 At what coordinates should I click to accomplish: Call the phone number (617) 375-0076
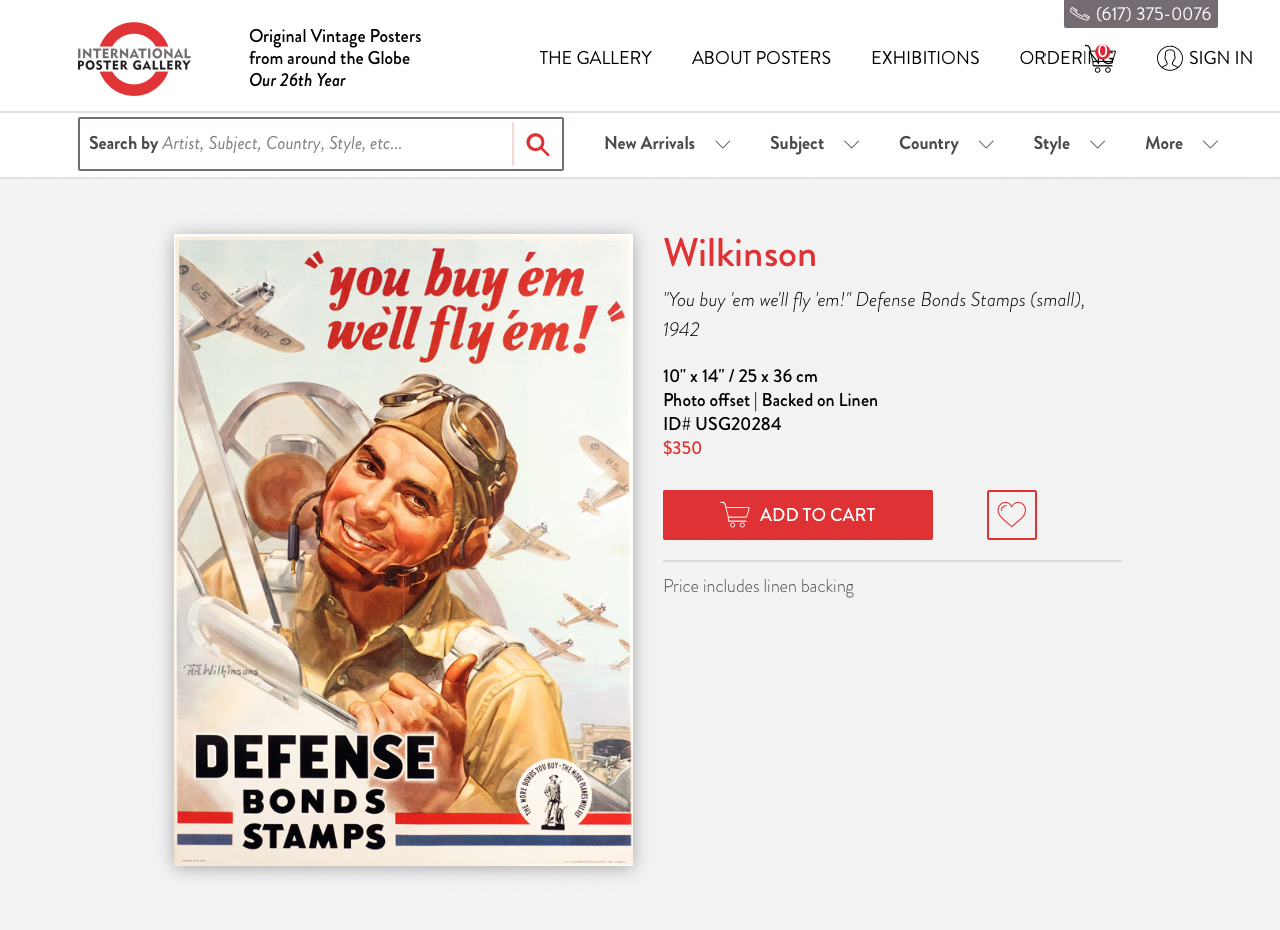click(x=1153, y=14)
